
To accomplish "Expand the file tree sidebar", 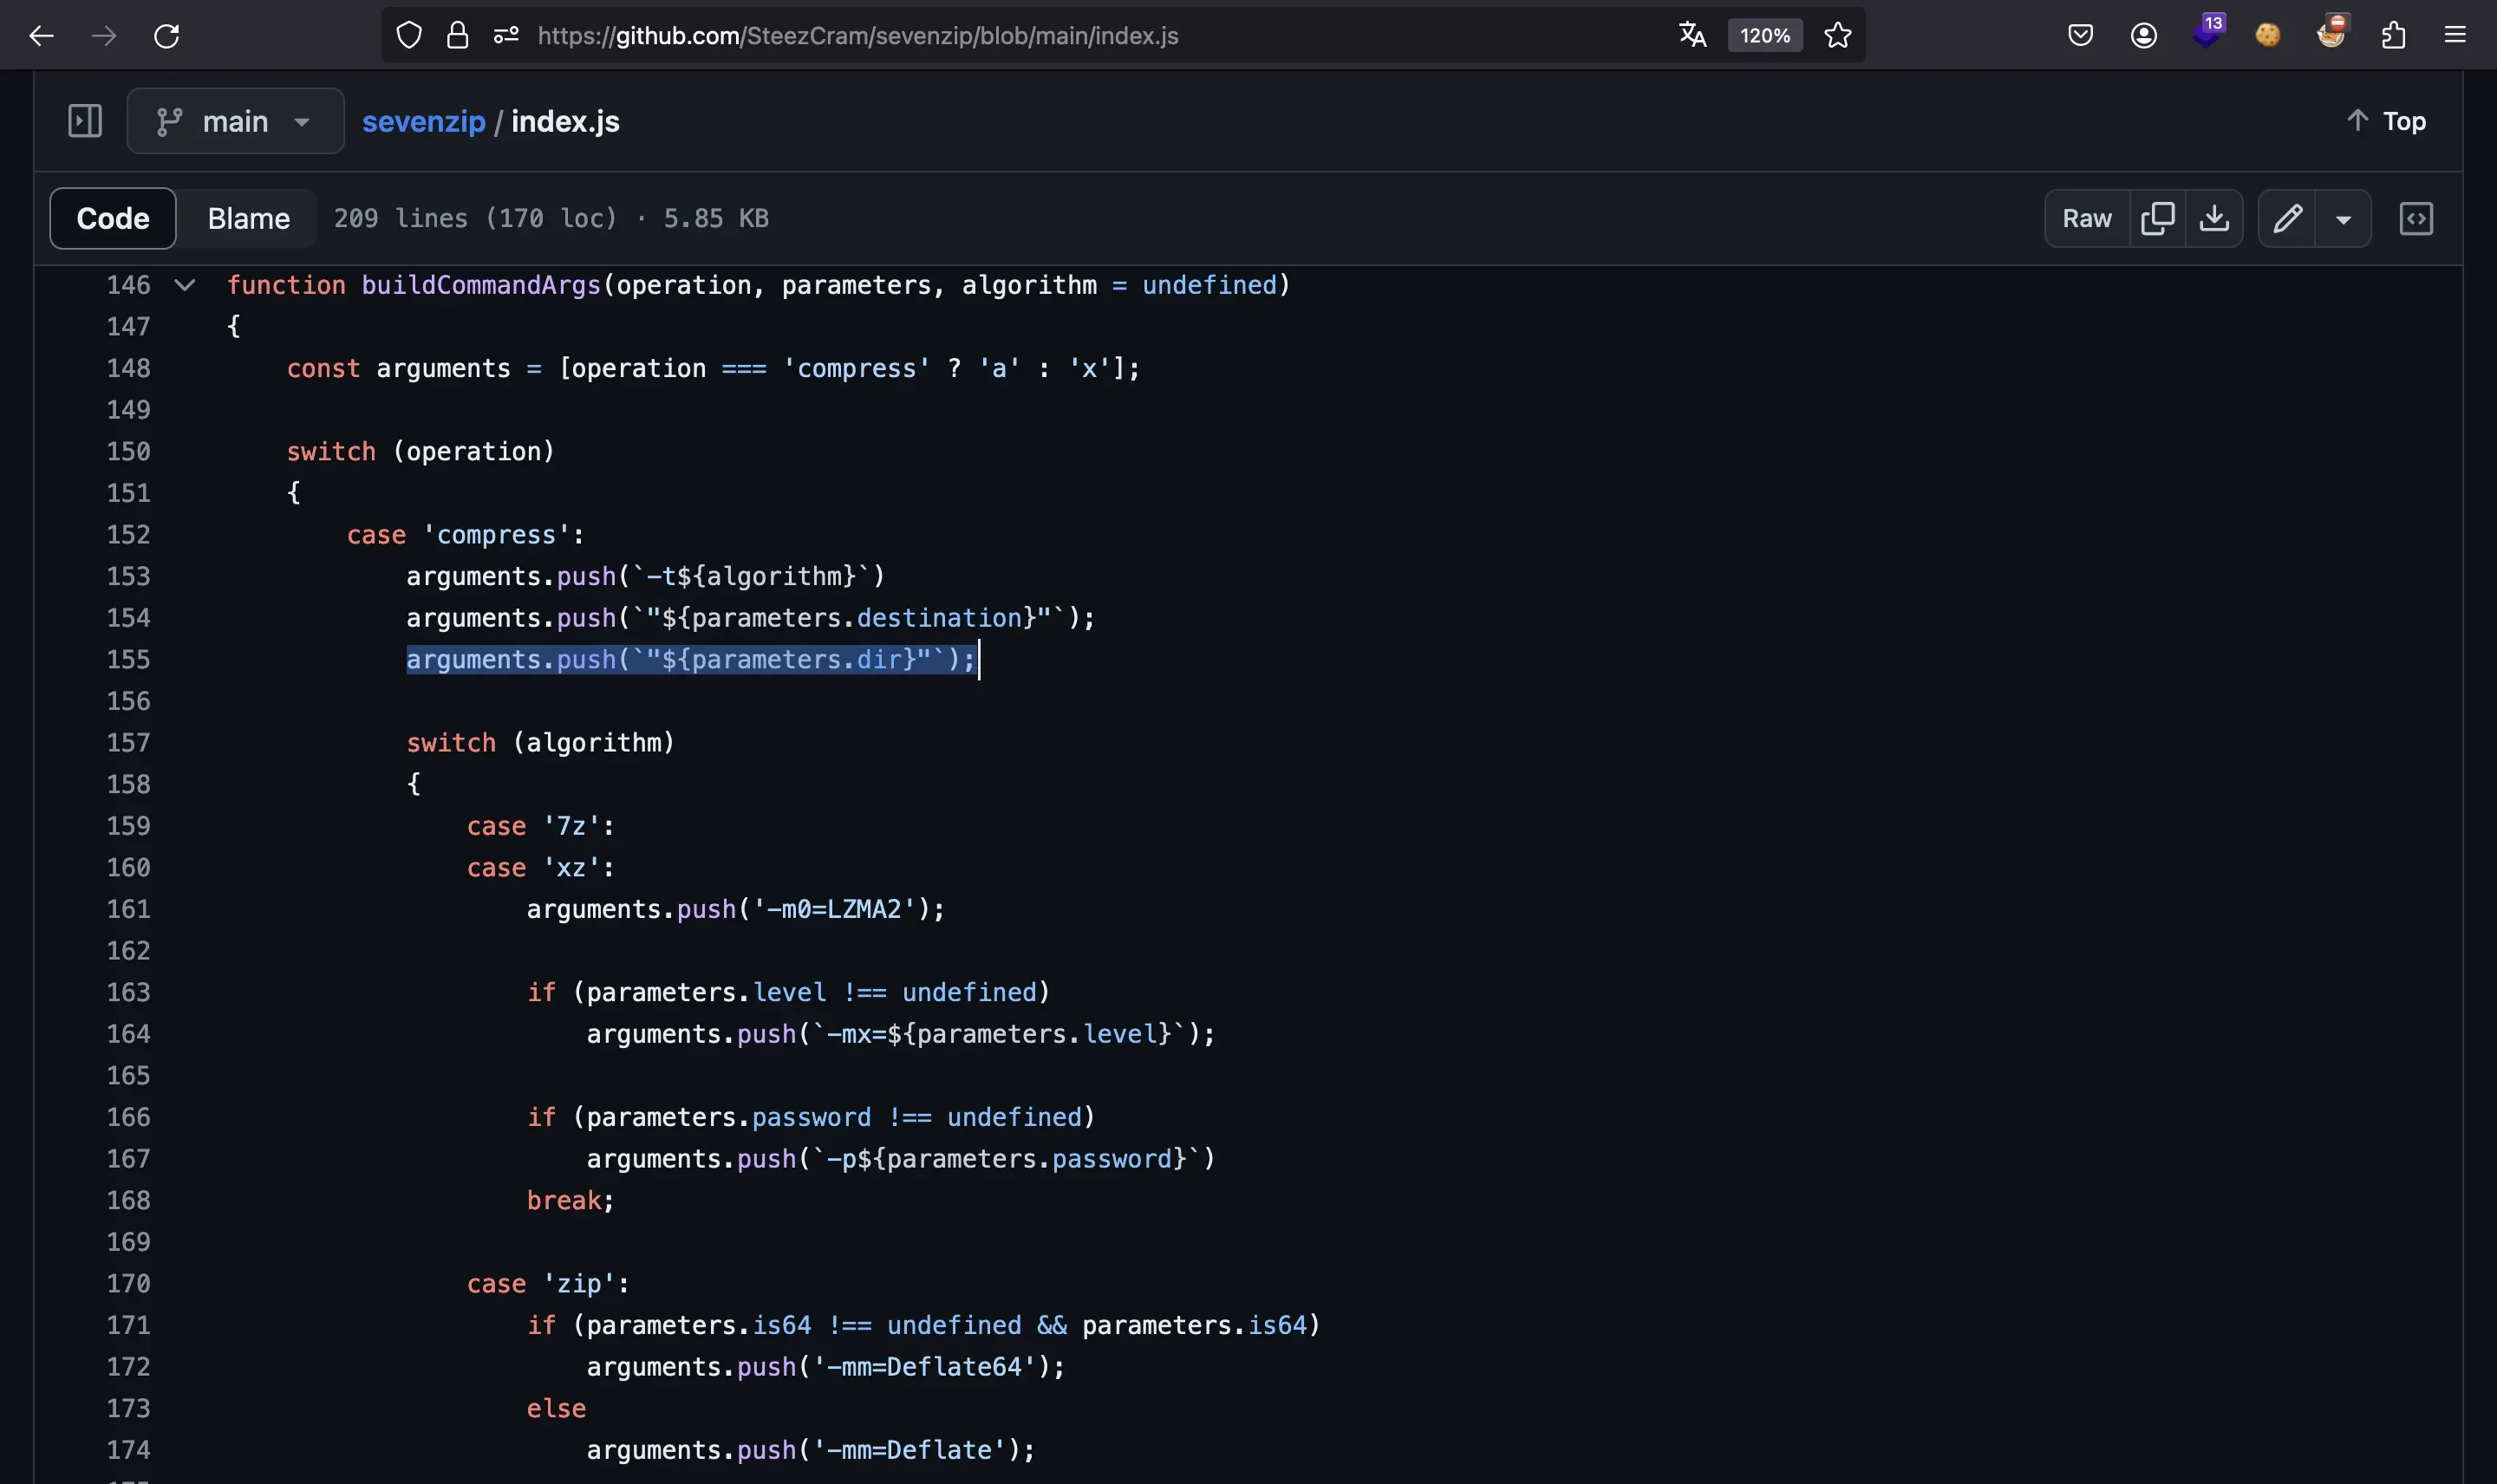I will pos(85,121).
